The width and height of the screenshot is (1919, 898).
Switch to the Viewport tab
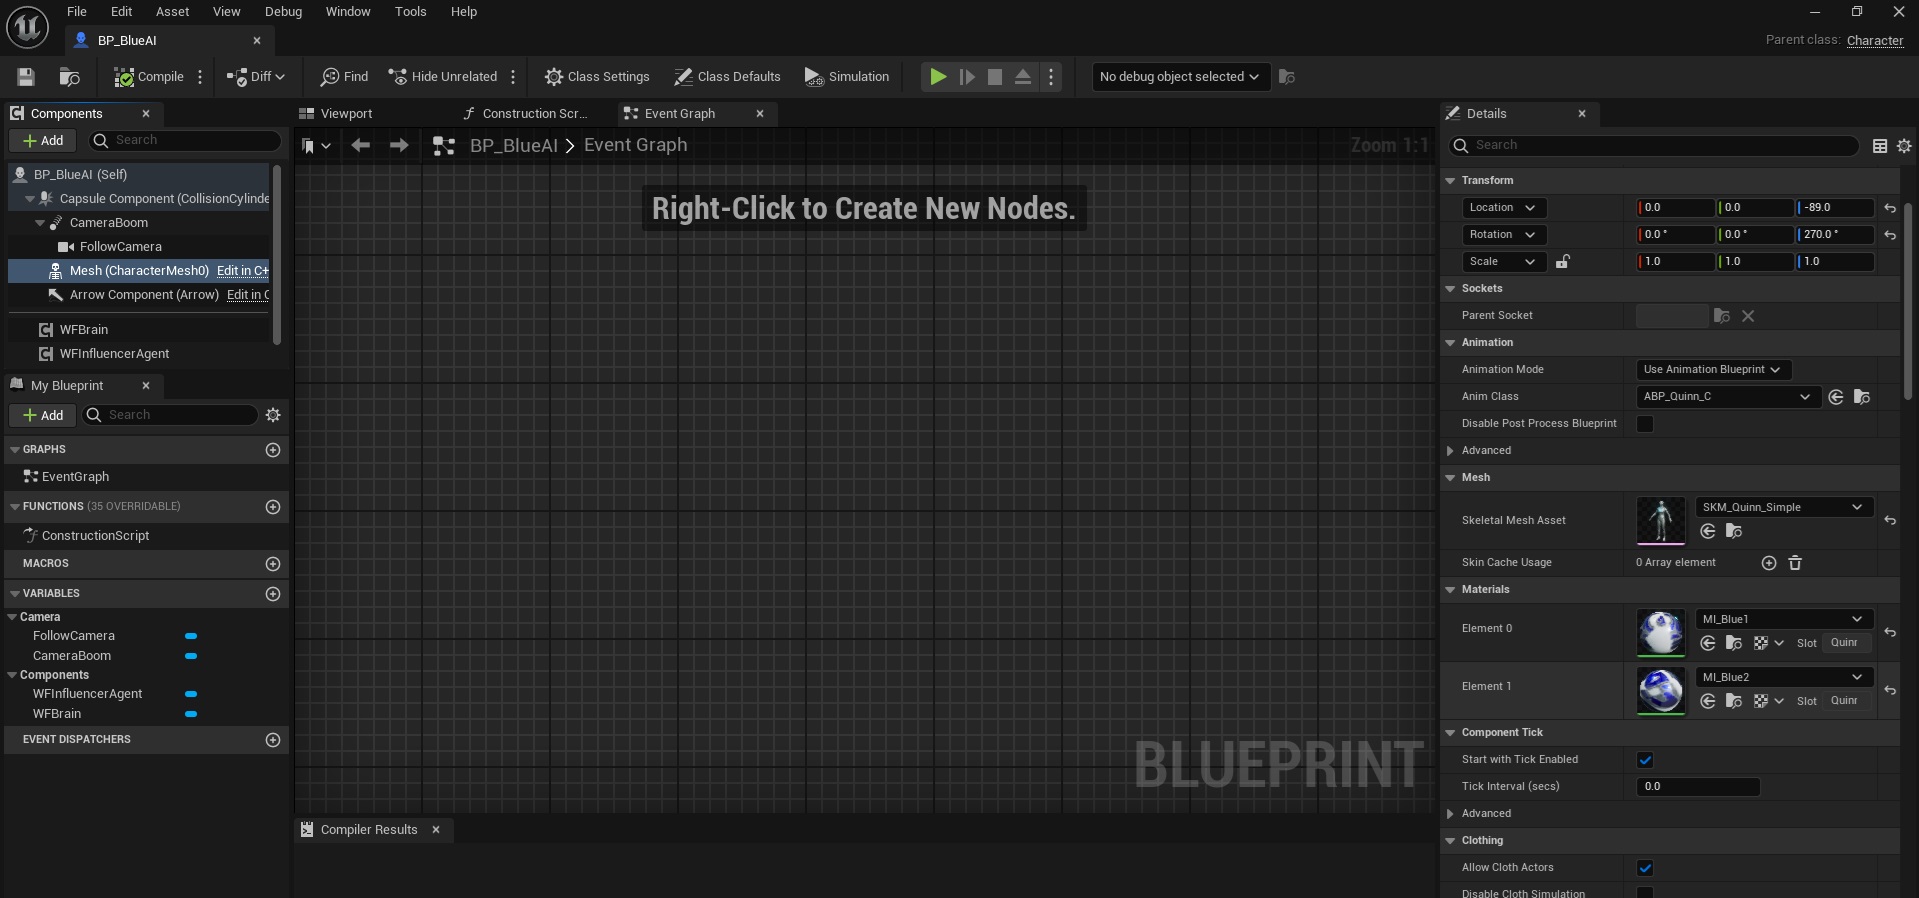tap(346, 114)
